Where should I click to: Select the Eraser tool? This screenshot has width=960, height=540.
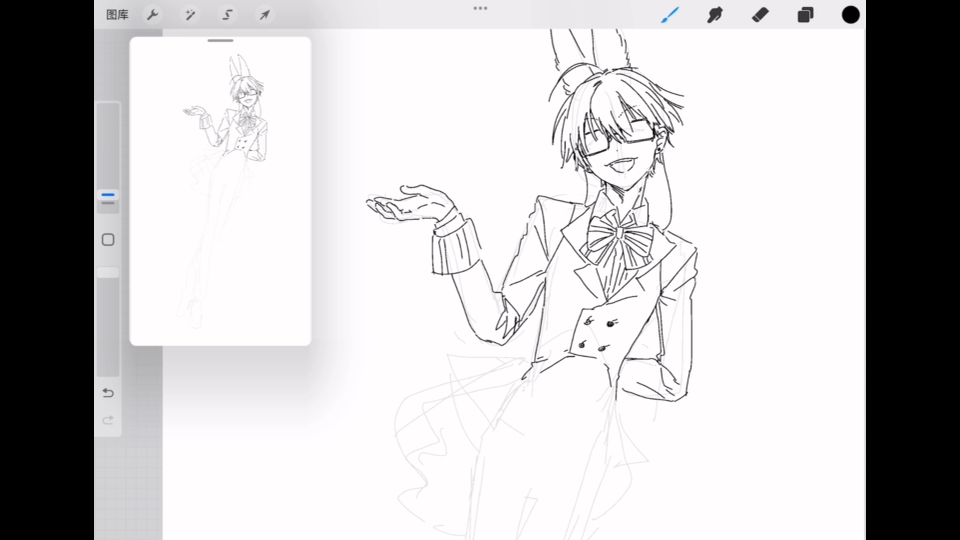pos(760,15)
